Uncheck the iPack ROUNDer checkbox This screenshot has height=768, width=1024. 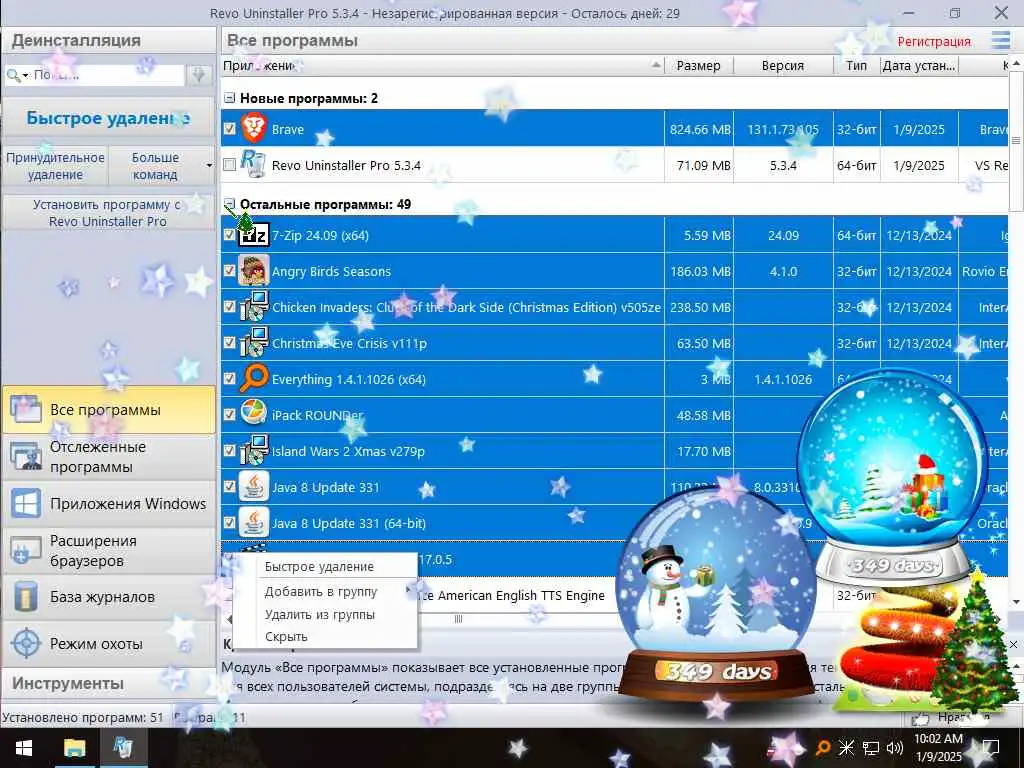coord(229,414)
